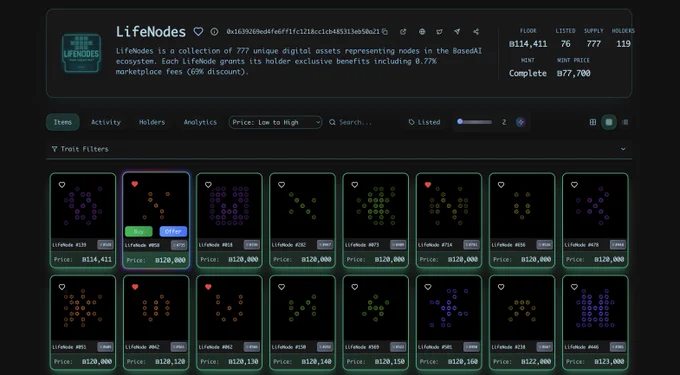Favorite the LifeNodes collection heart icon
Screen dimensions: 680x375
coord(198,32)
